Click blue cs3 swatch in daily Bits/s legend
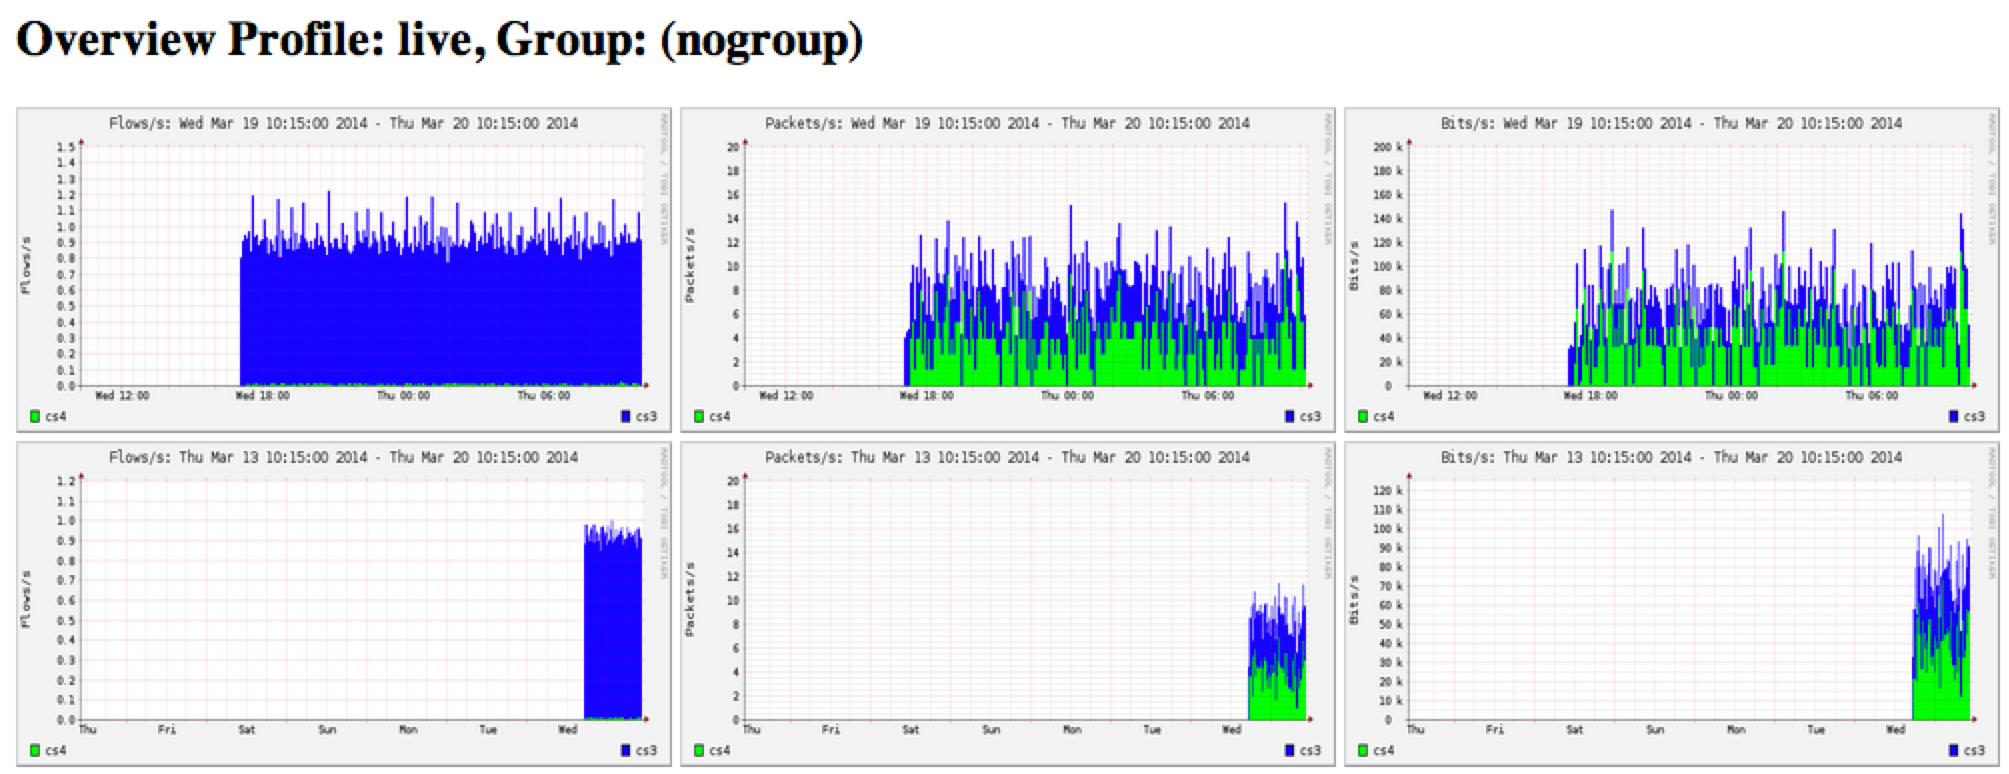 1954,416
